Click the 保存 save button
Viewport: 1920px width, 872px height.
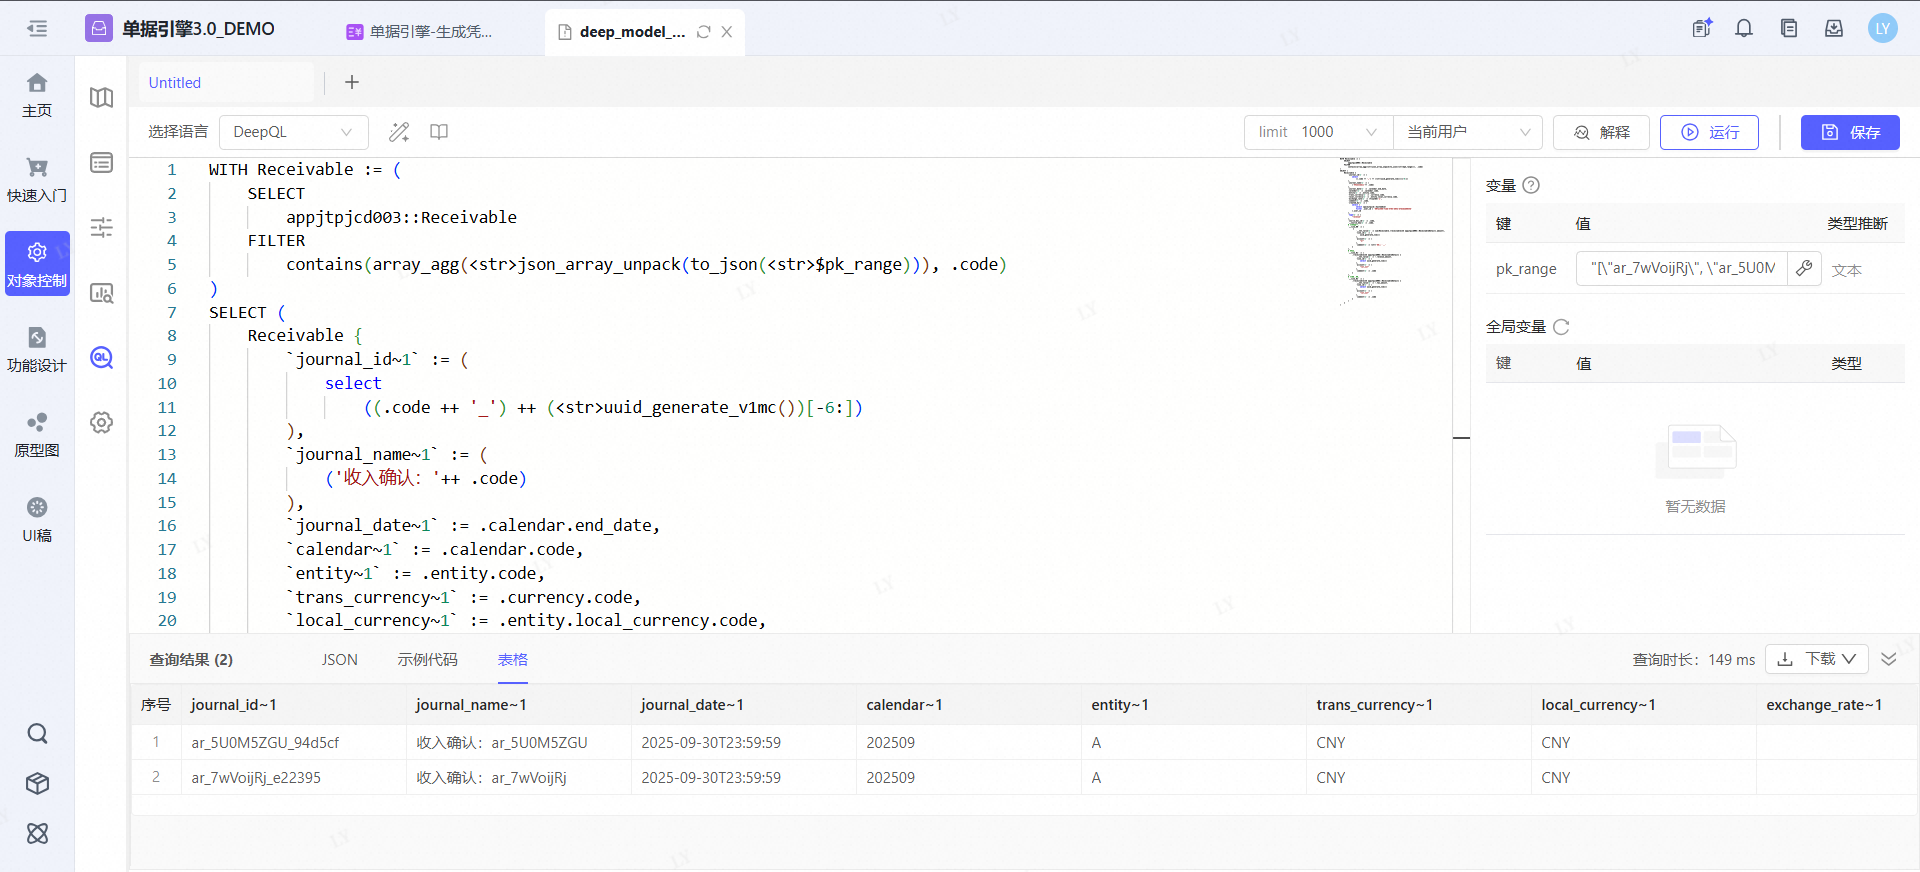pos(1850,132)
